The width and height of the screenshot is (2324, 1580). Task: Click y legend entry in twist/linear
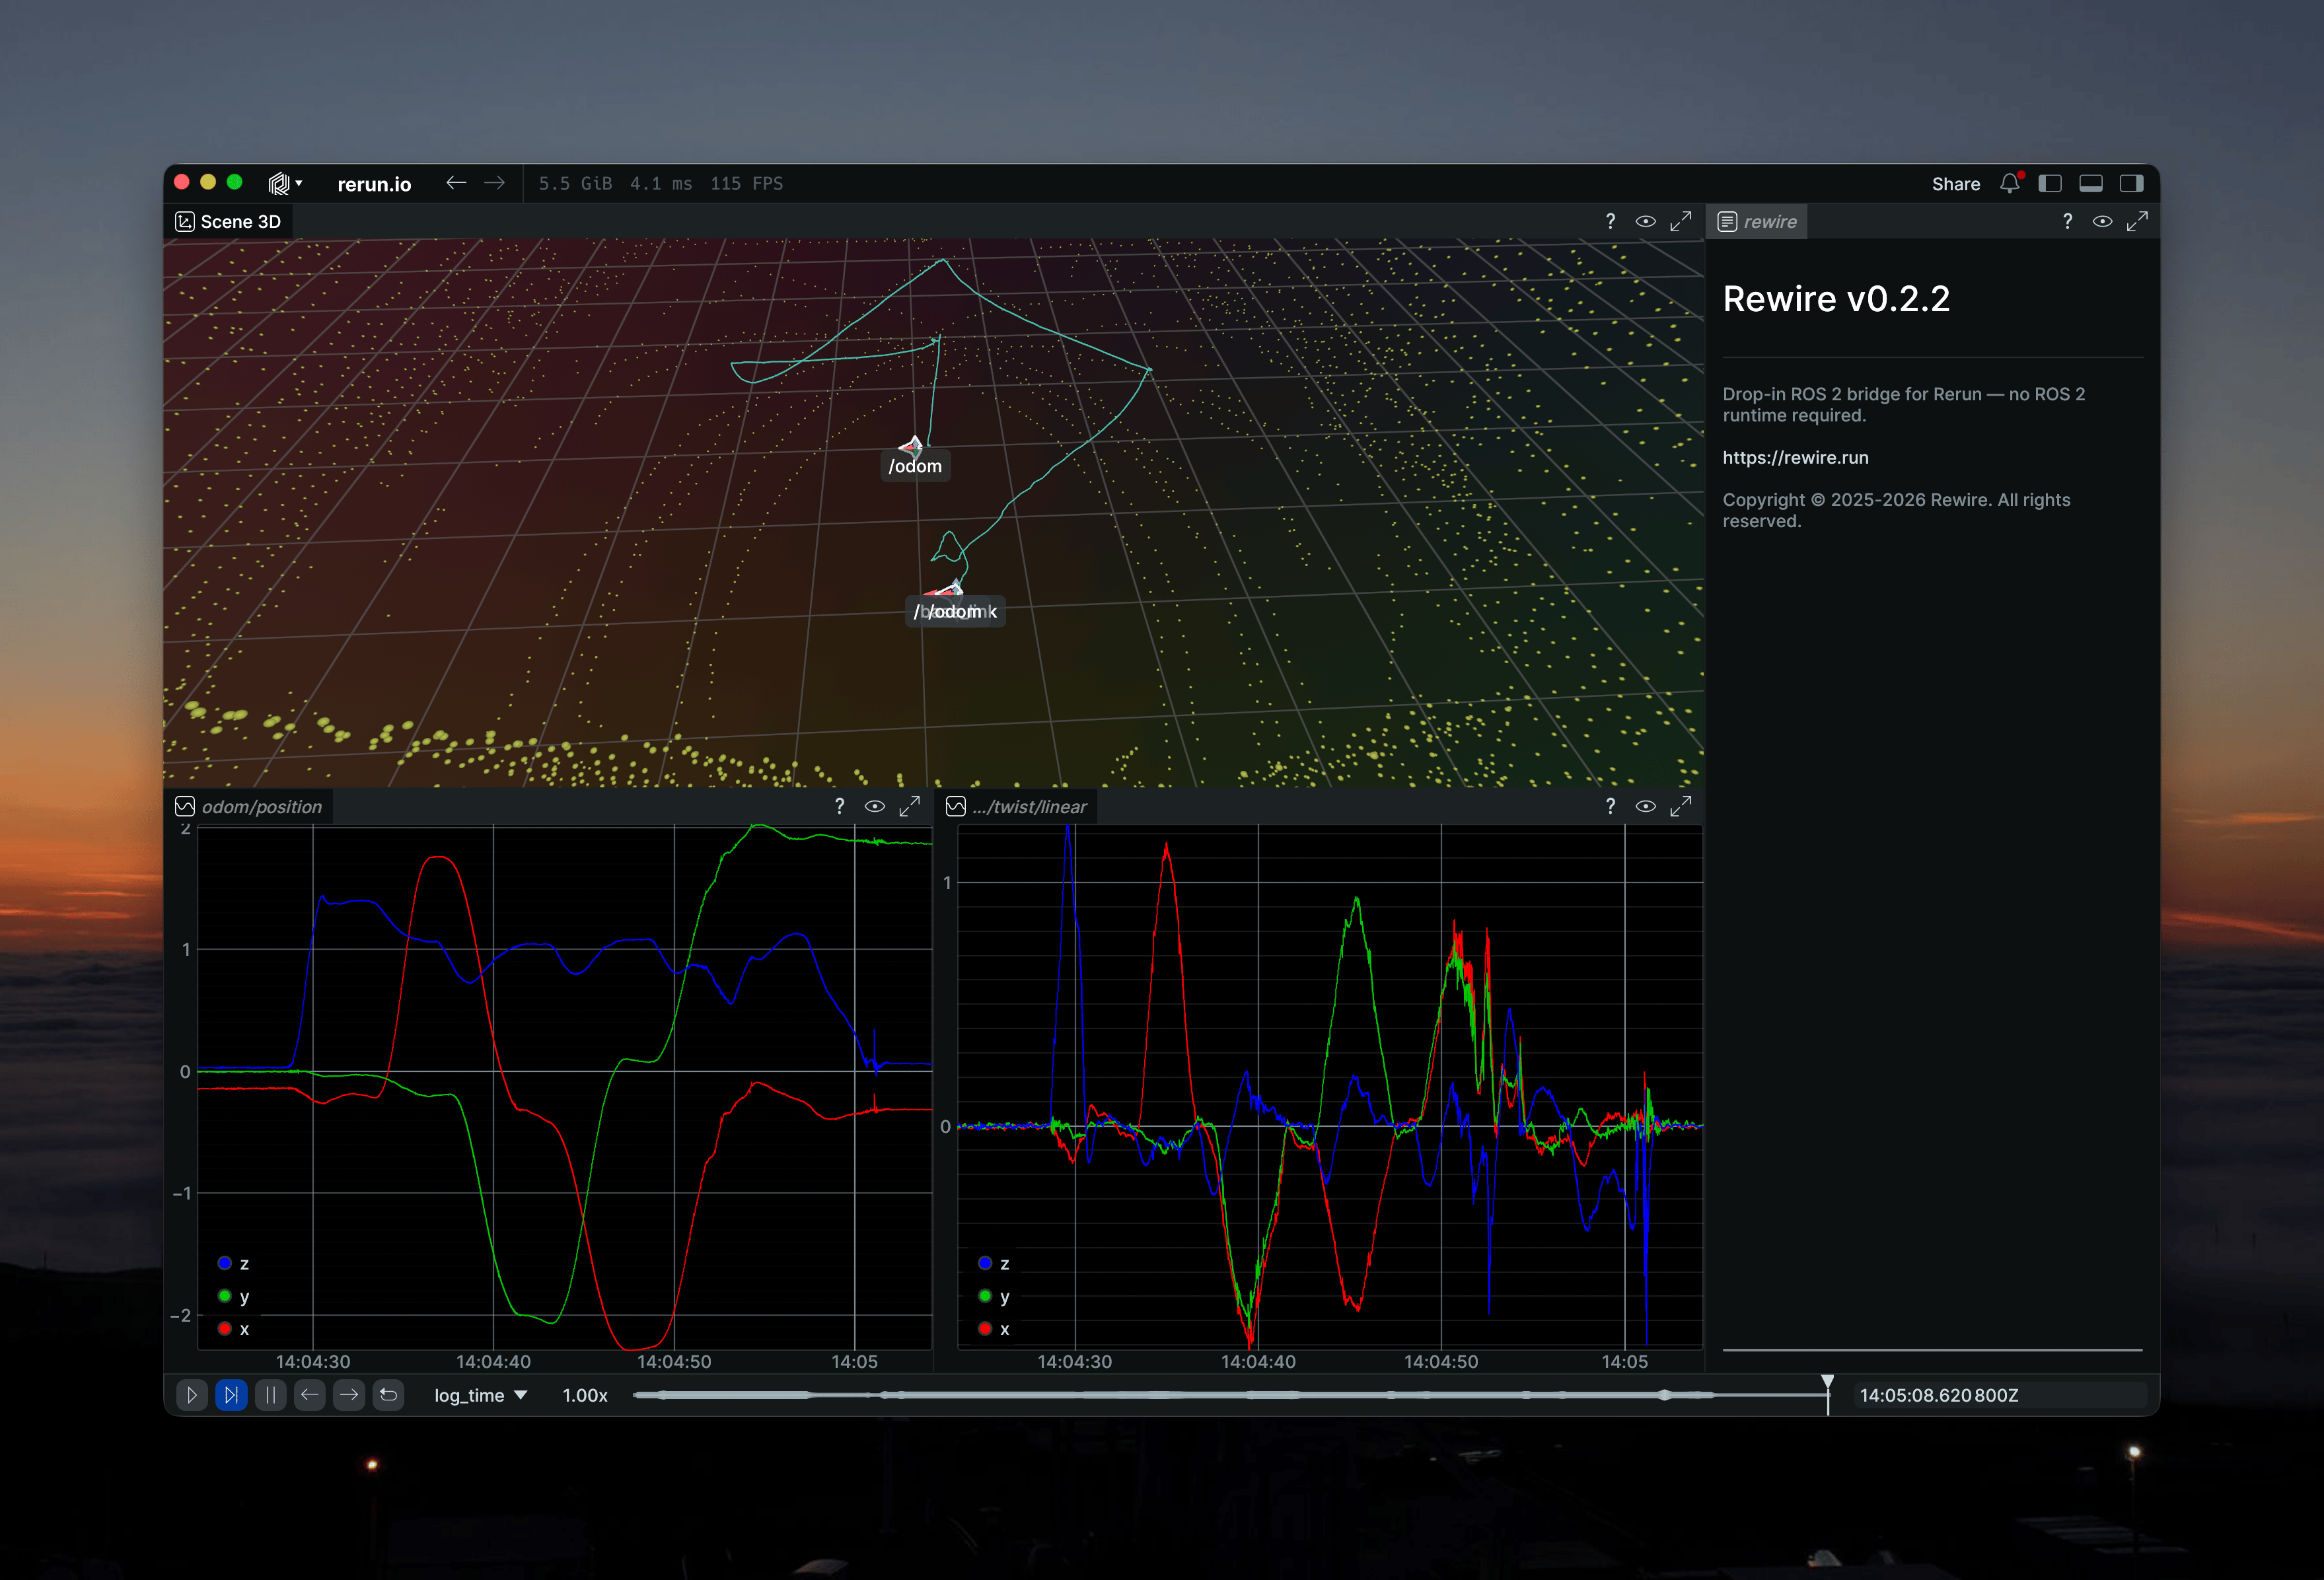coord(994,1296)
